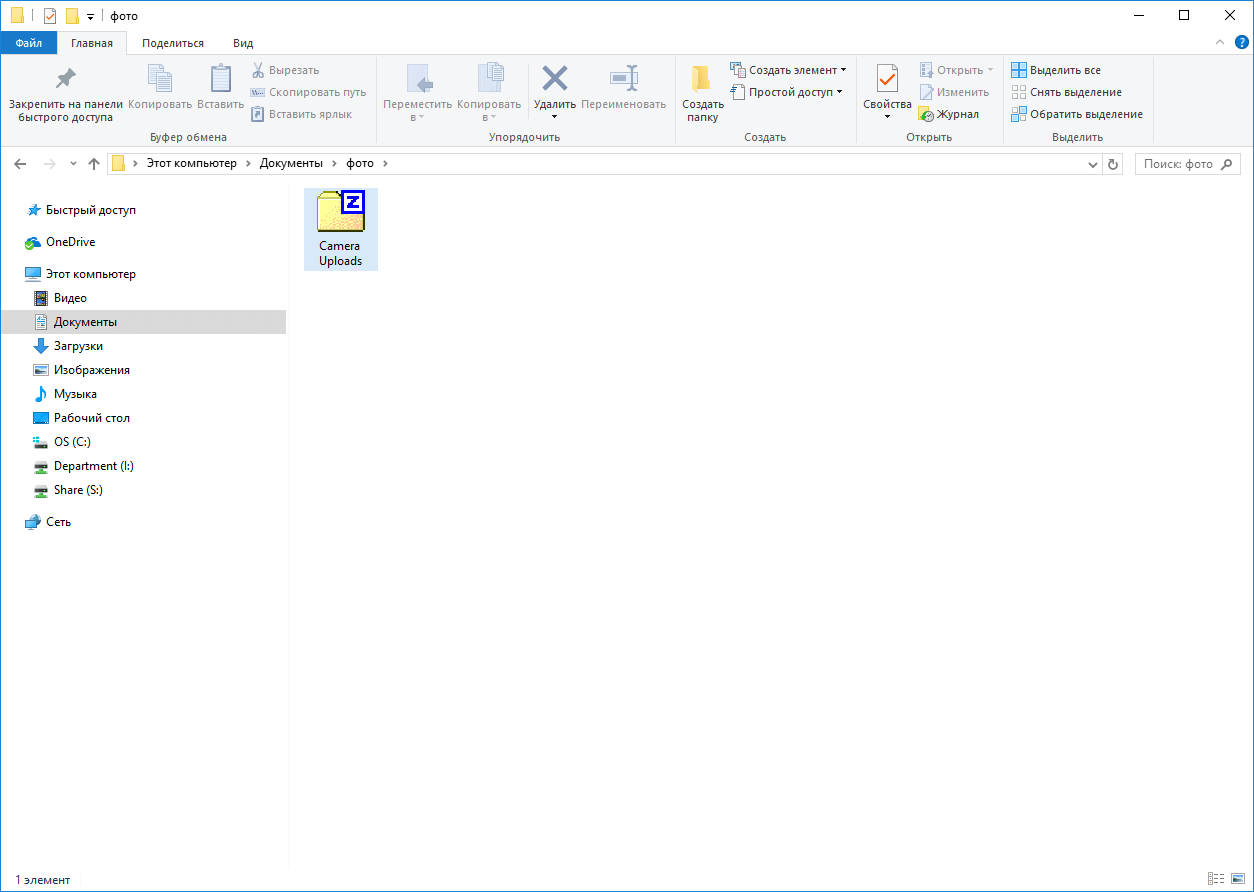Open the File (Файл) menu
The image size is (1254, 892).
click(28, 43)
